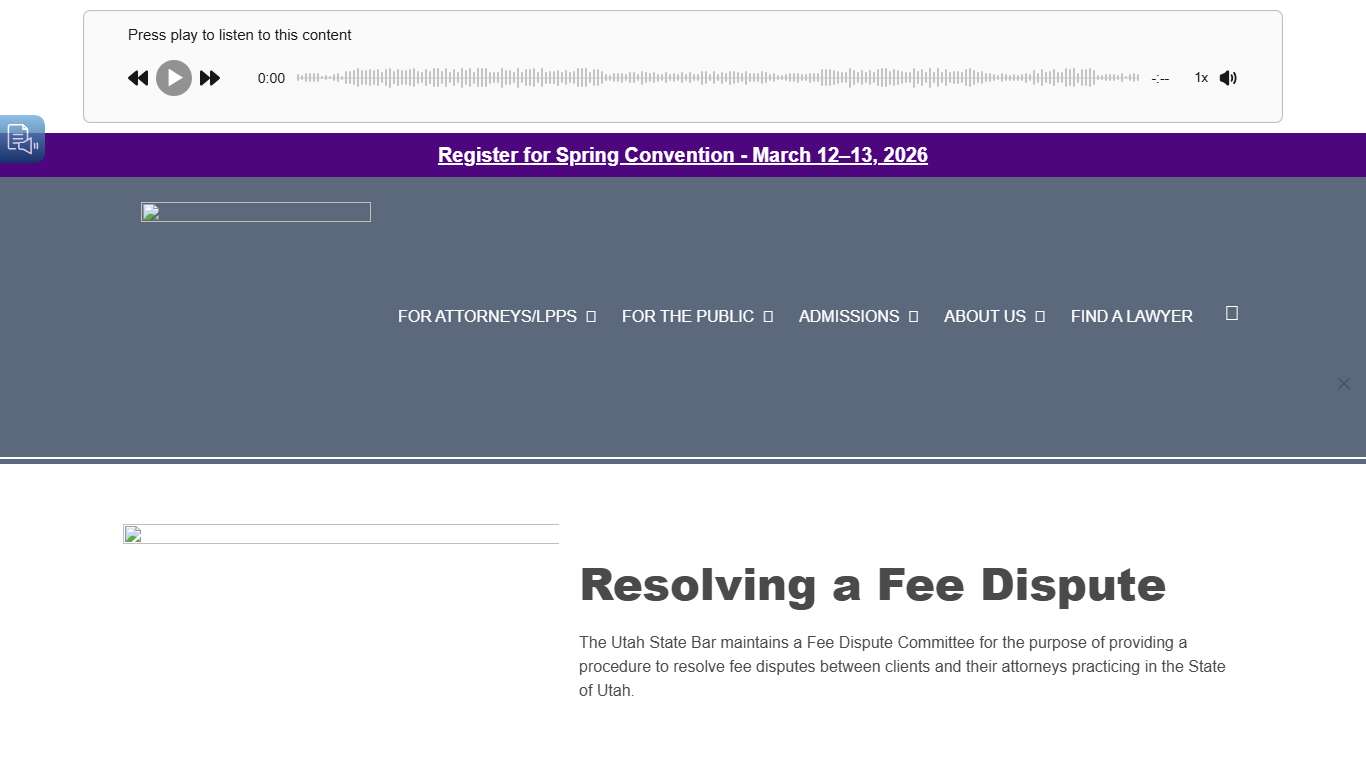1366x768 pixels.
Task: Open the search icon in navigation bar
Action: pos(1231,313)
